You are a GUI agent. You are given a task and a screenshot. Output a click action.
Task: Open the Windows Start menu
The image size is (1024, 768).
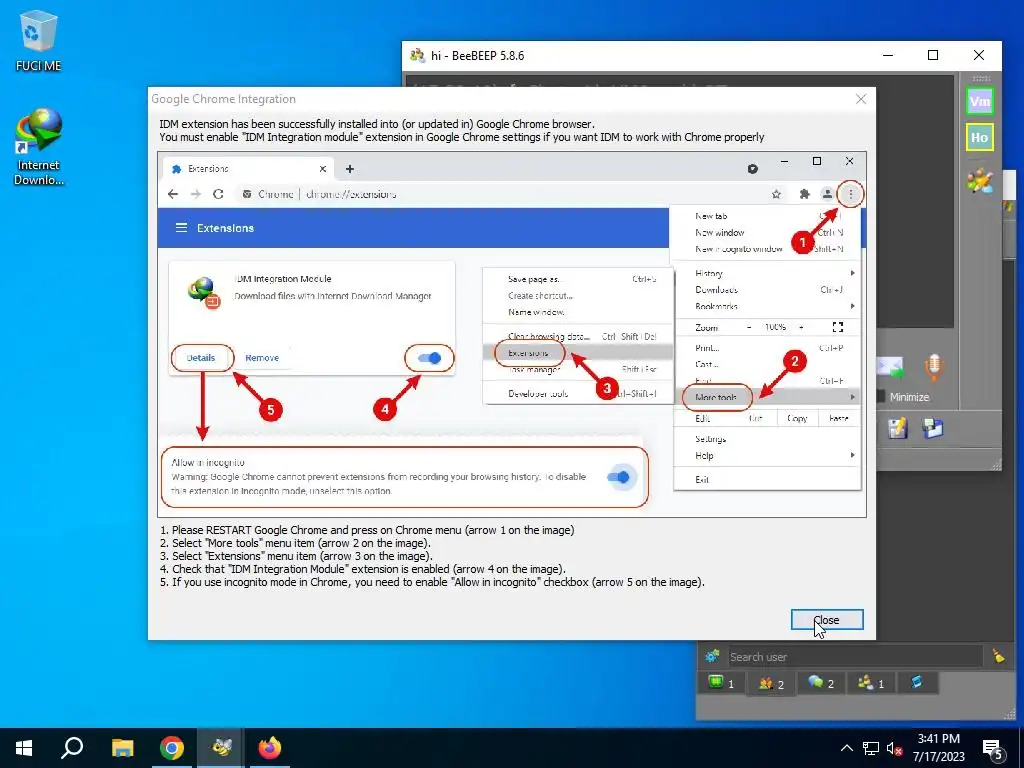click(24, 748)
